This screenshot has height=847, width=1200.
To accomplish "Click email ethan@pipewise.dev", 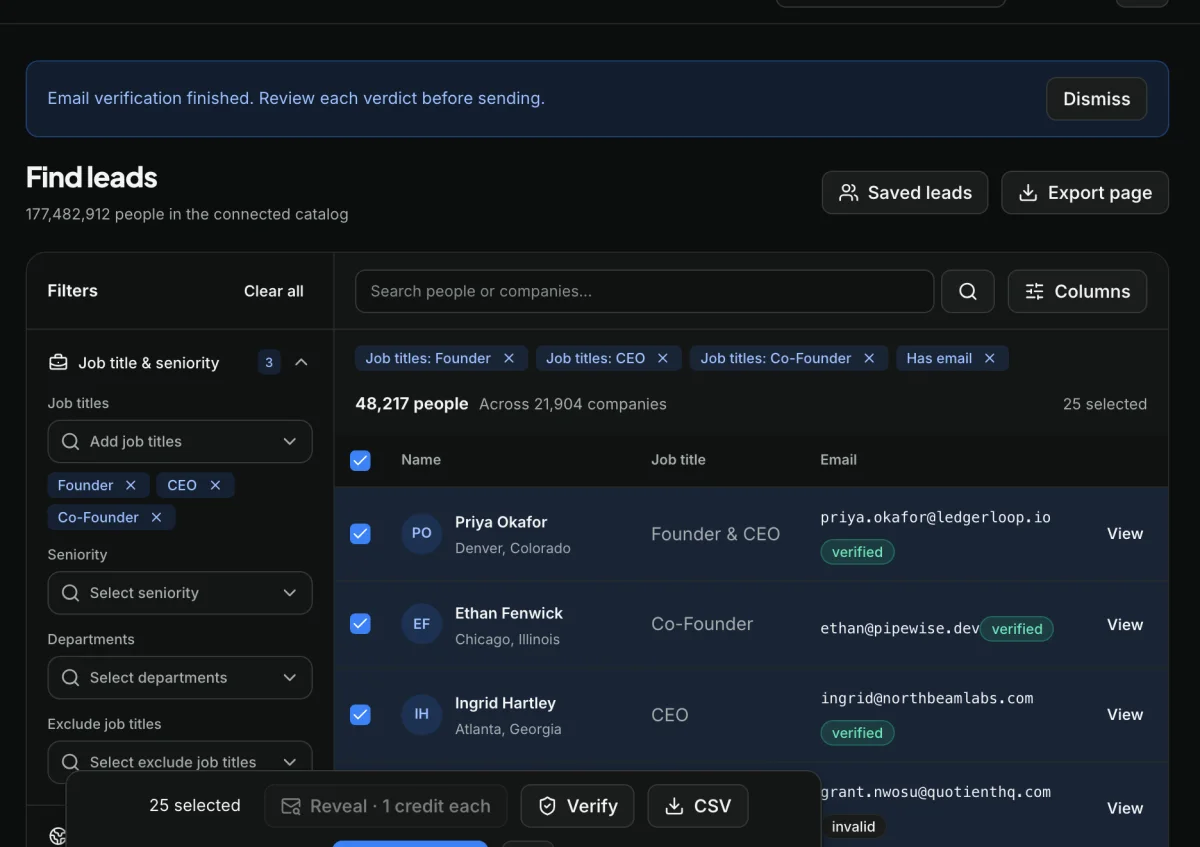I will tap(900, 629).
